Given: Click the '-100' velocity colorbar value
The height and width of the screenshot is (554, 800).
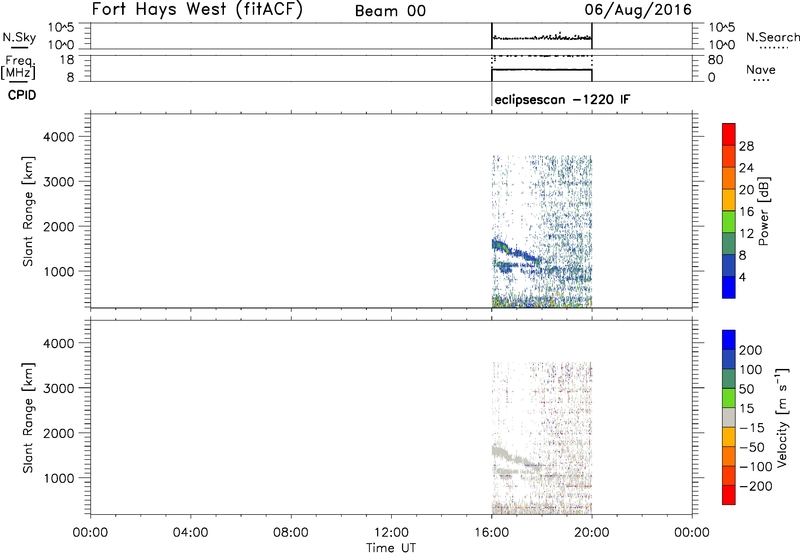Looking at the screenshot, I should (x=756, y=467).
